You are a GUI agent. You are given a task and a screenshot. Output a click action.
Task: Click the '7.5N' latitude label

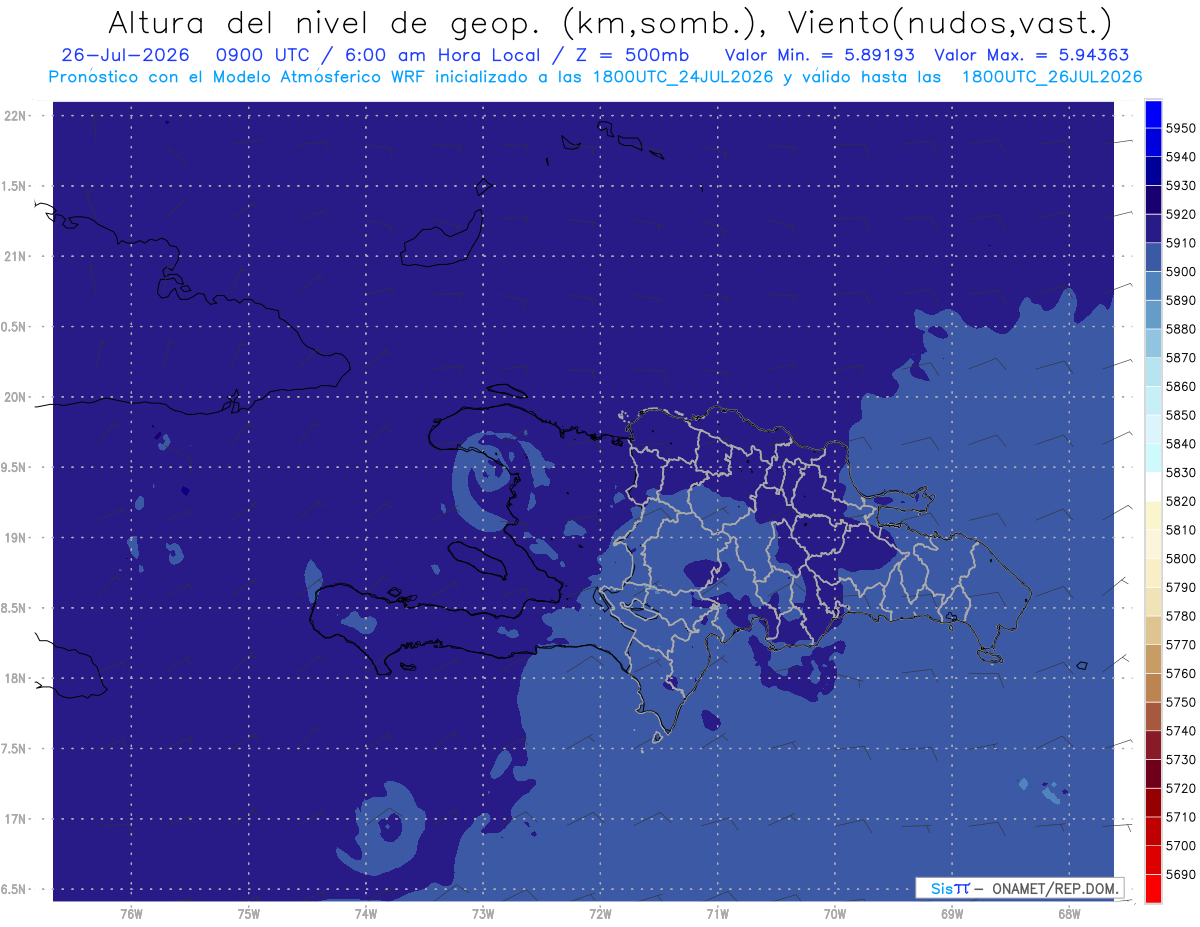click(x=13, y=748)
